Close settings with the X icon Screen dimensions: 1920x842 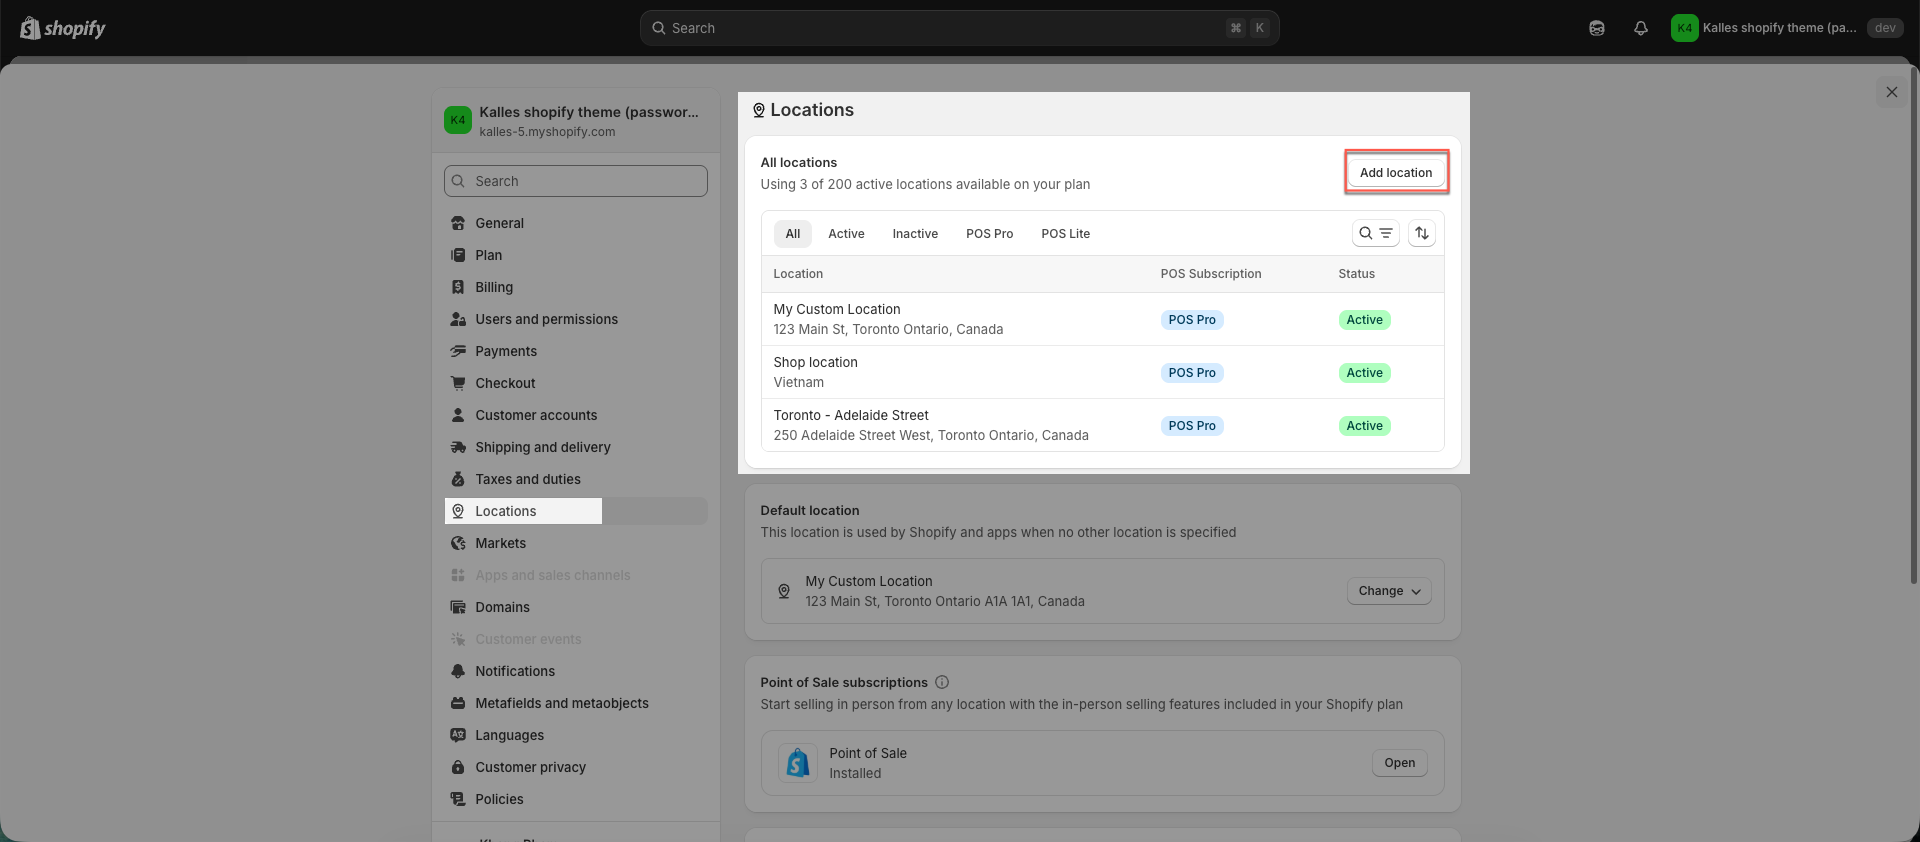tap(1891, 92)
